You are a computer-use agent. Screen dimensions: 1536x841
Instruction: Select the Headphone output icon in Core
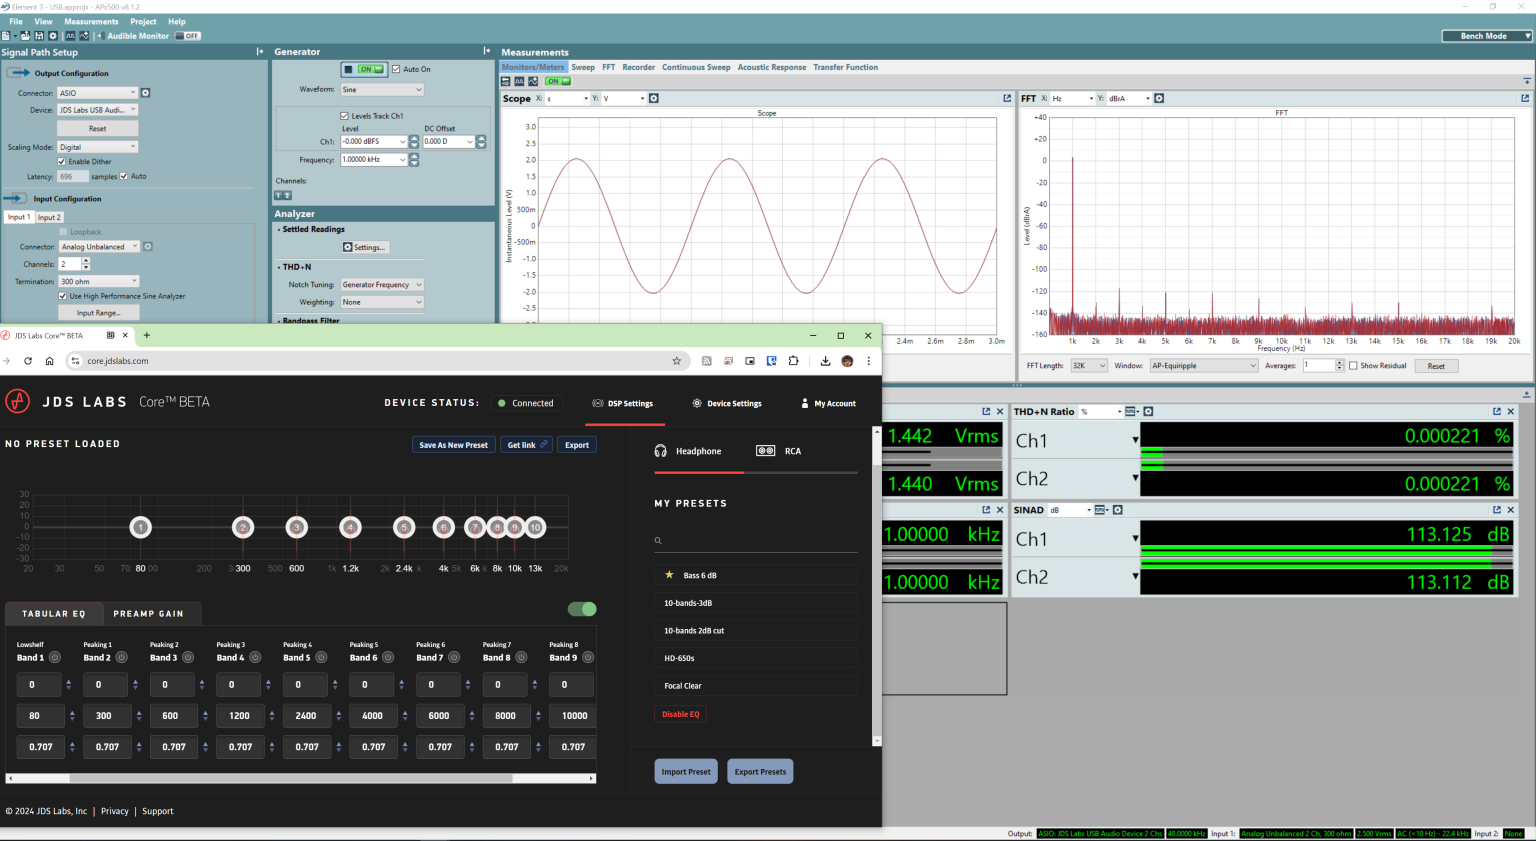pos(660,450)
